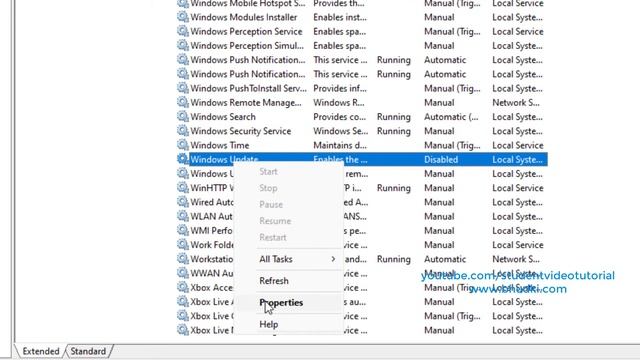Click disabled Start in context menu
Image resolution: width=640 pixels, height=360 pixels.
point(268,171)
